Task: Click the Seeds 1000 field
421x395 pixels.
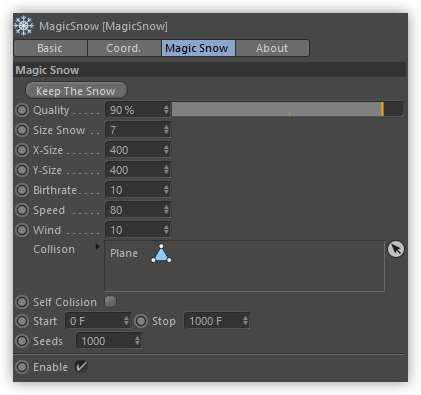Action: tap(109, 341)
